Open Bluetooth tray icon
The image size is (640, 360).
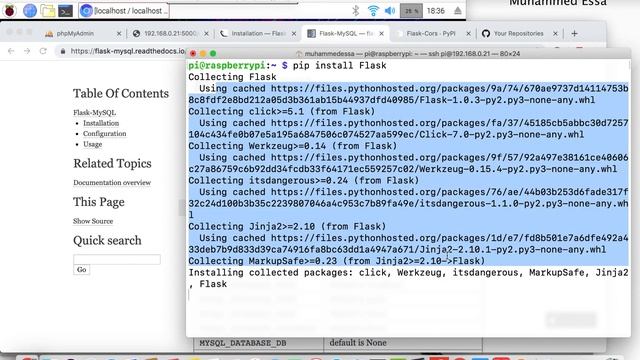click(x=356, y=11)
